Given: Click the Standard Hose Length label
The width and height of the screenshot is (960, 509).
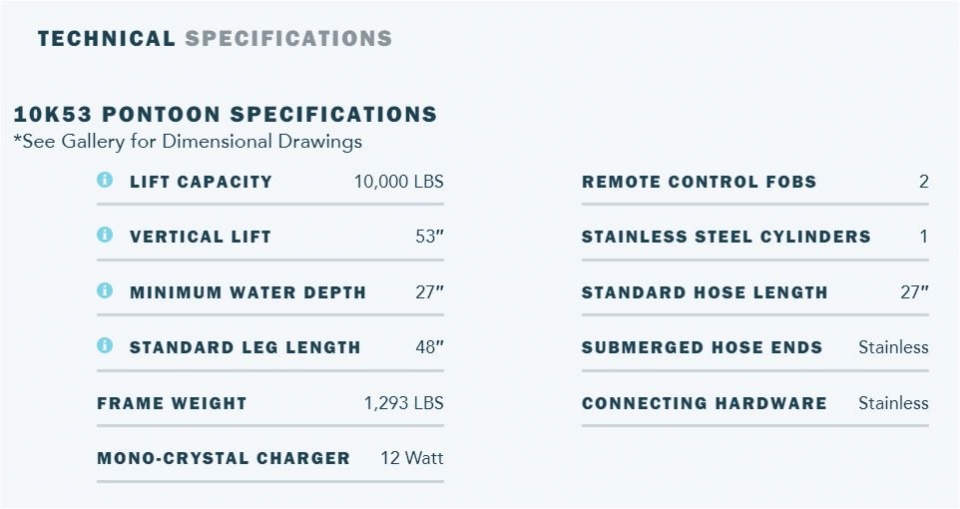Looking at the screenshot, I should pyautogui.click(x=704, y=293).
